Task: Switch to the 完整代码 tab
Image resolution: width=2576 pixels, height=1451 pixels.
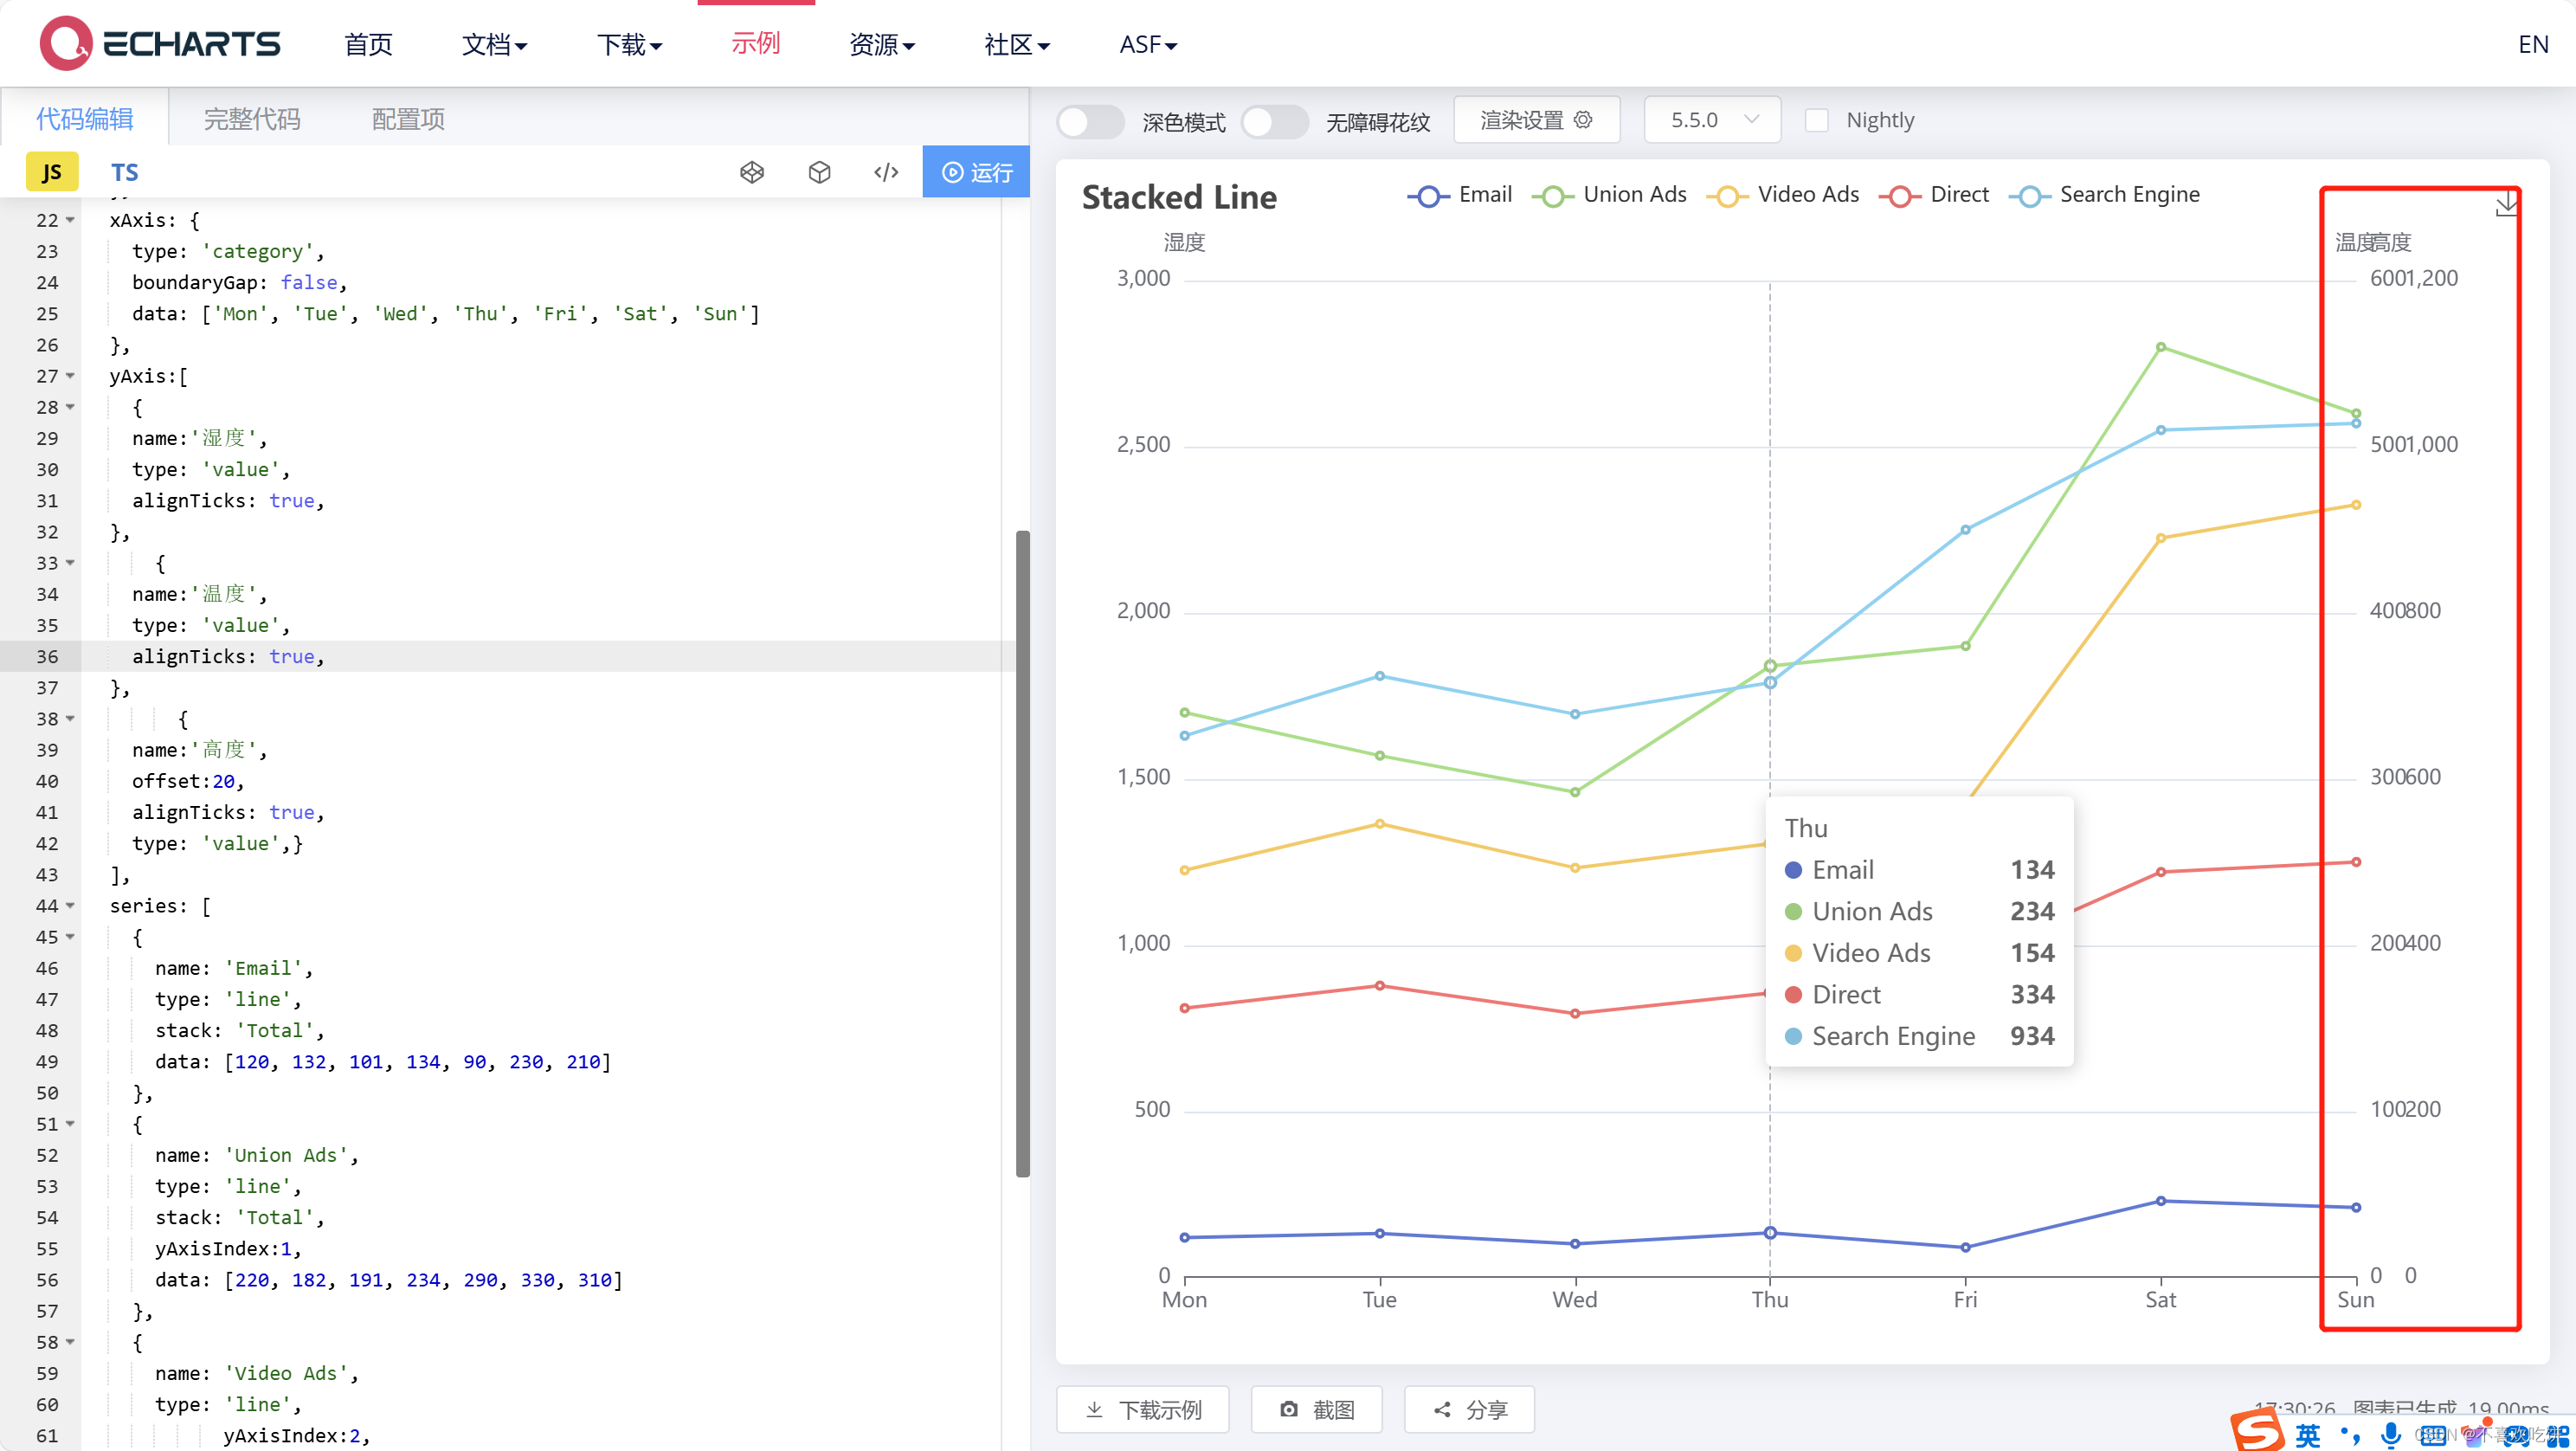Action: 252,119
